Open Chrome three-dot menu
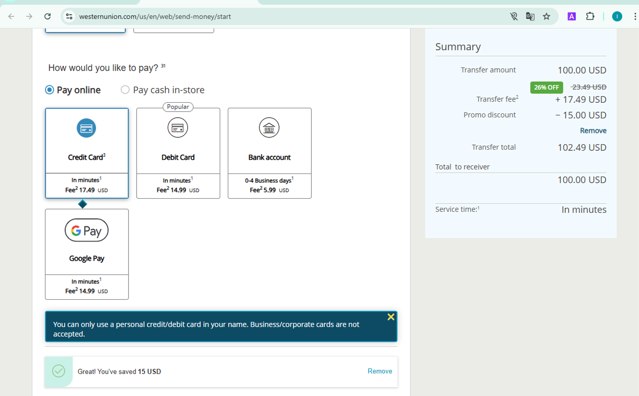 pyautogui.click(x=635, y=16)
